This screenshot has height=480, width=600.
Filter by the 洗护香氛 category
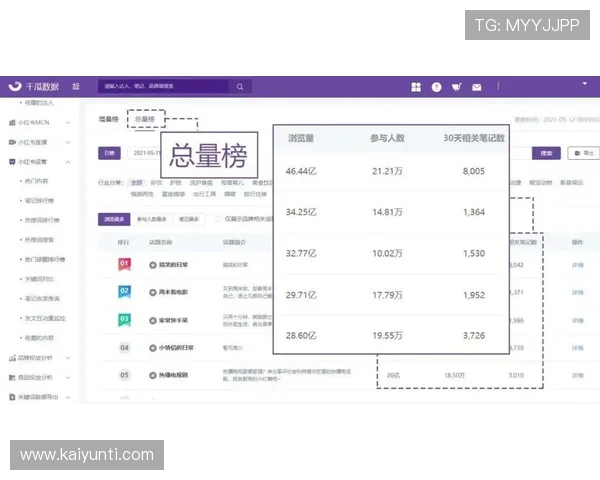point(201,183)
